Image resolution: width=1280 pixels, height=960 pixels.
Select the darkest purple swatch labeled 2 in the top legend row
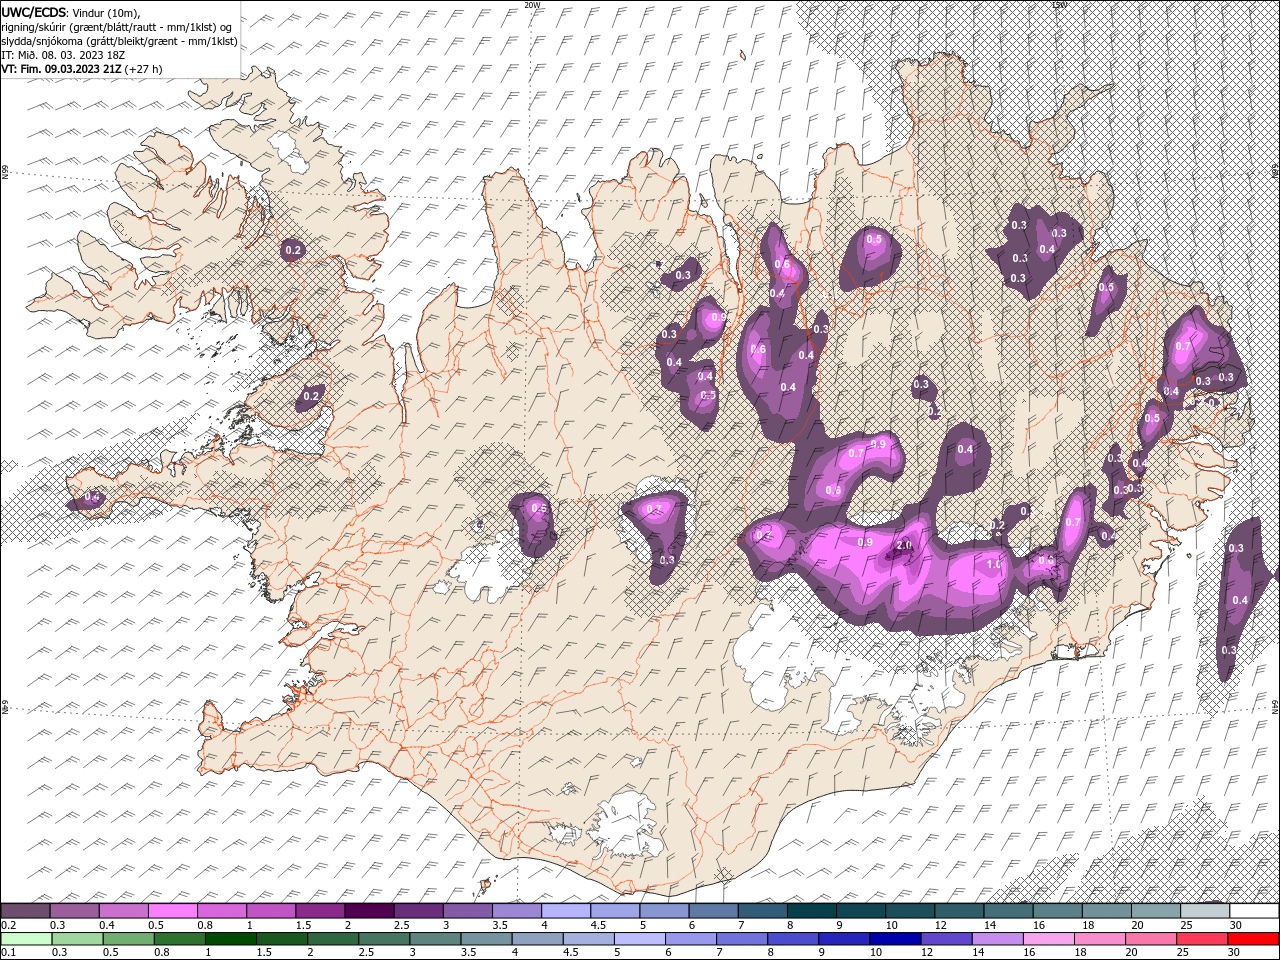(x=369, y=911)
